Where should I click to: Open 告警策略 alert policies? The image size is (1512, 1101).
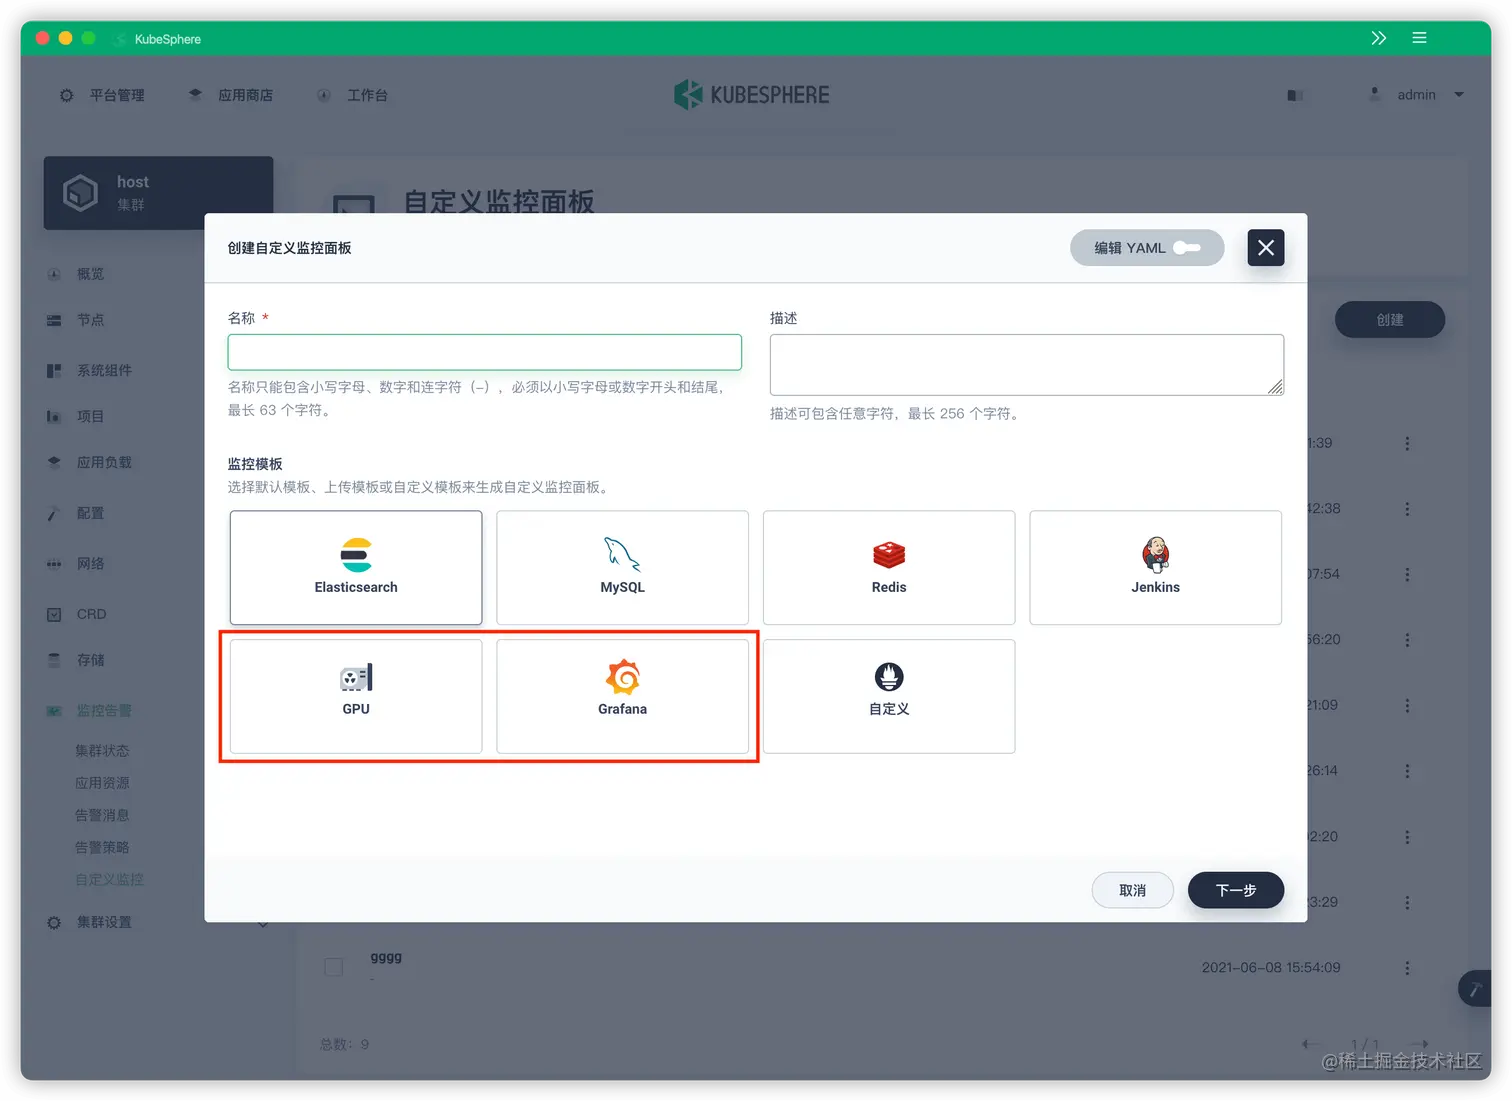click(x=102, y=847)
